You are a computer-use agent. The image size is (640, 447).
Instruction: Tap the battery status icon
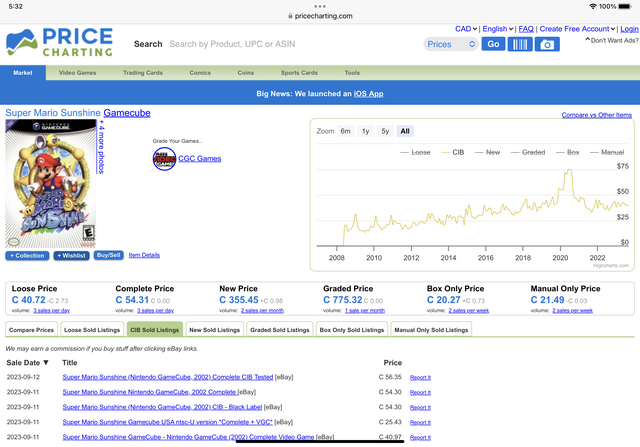(625, 6)
